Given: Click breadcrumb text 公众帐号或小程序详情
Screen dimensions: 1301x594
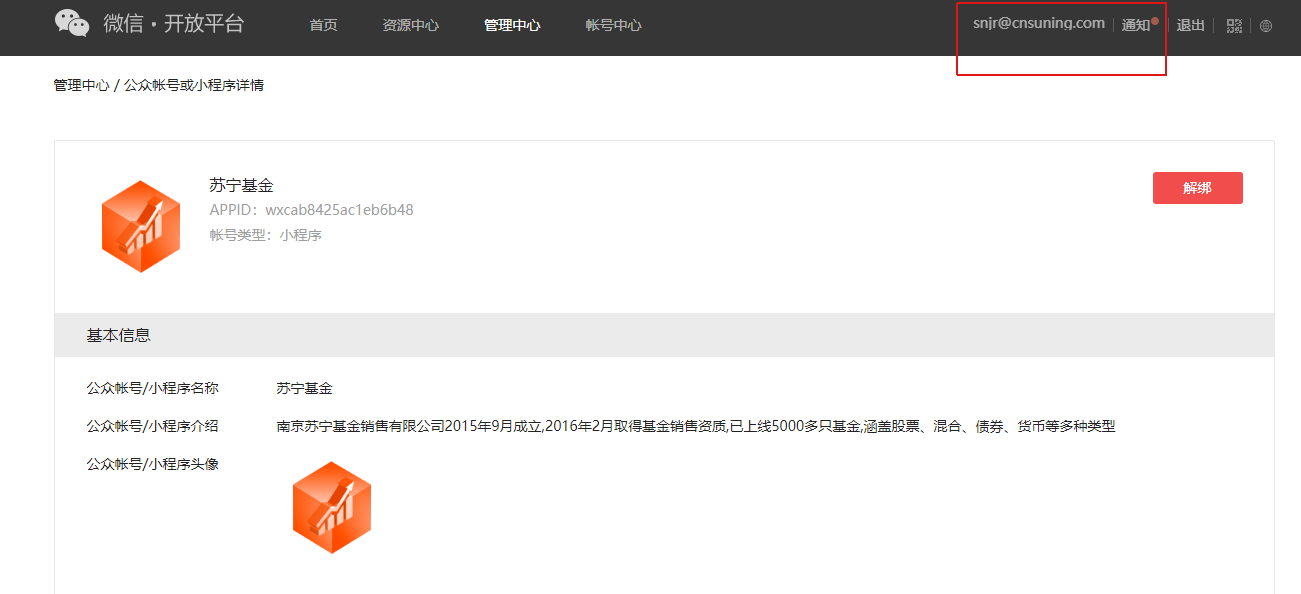Looking at the screenshot, I should point(194,86).
